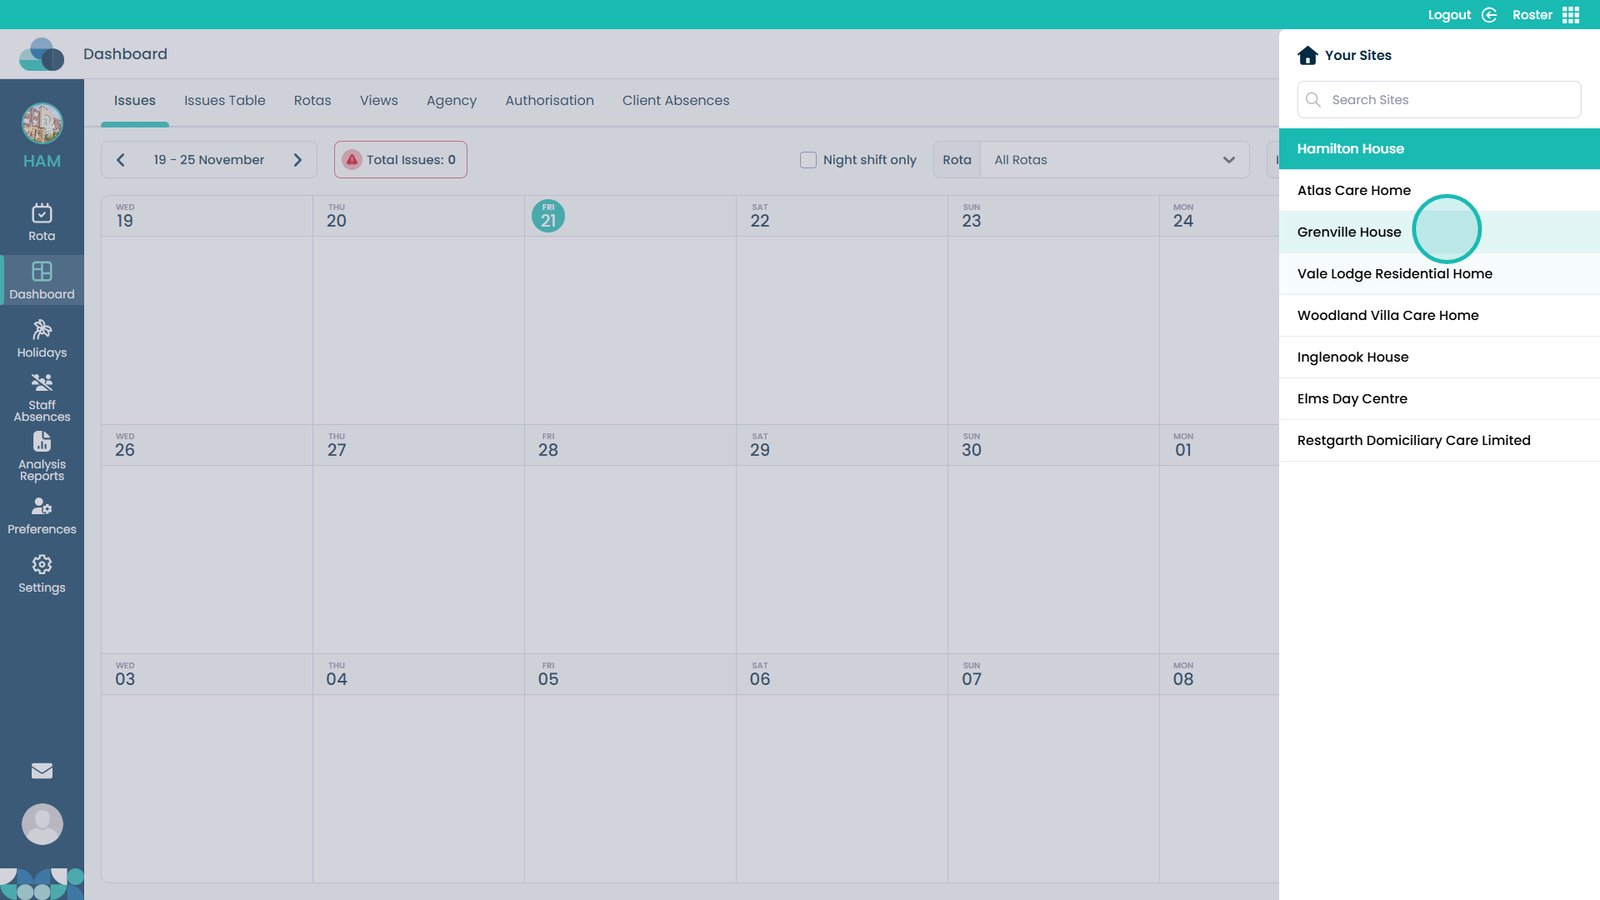1600x900 pixels.
Task: Open the user profile avatar
Action: pos(42,824)
